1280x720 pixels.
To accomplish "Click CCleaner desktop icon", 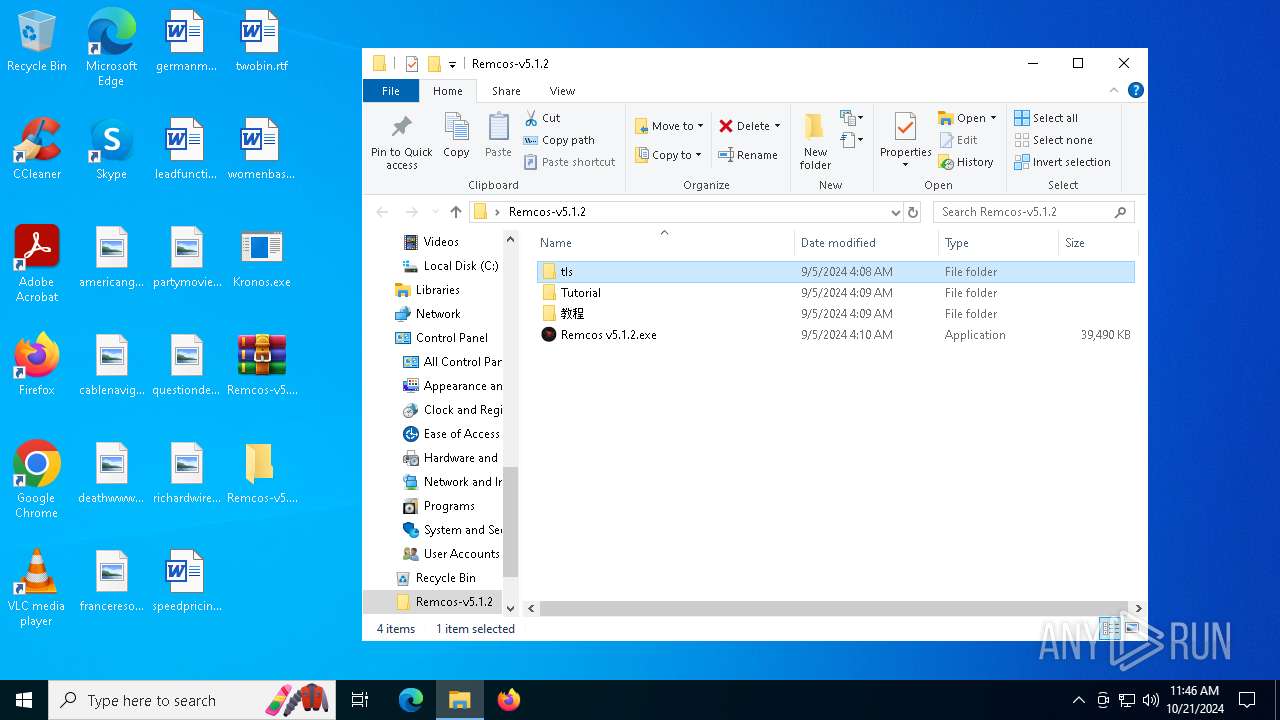I will pos(37,148).
